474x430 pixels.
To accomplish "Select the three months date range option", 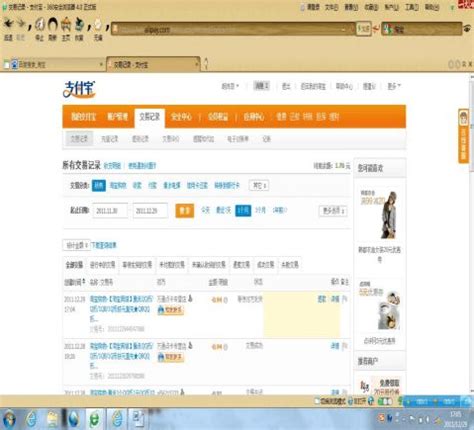I will click(x=260, y=210).
